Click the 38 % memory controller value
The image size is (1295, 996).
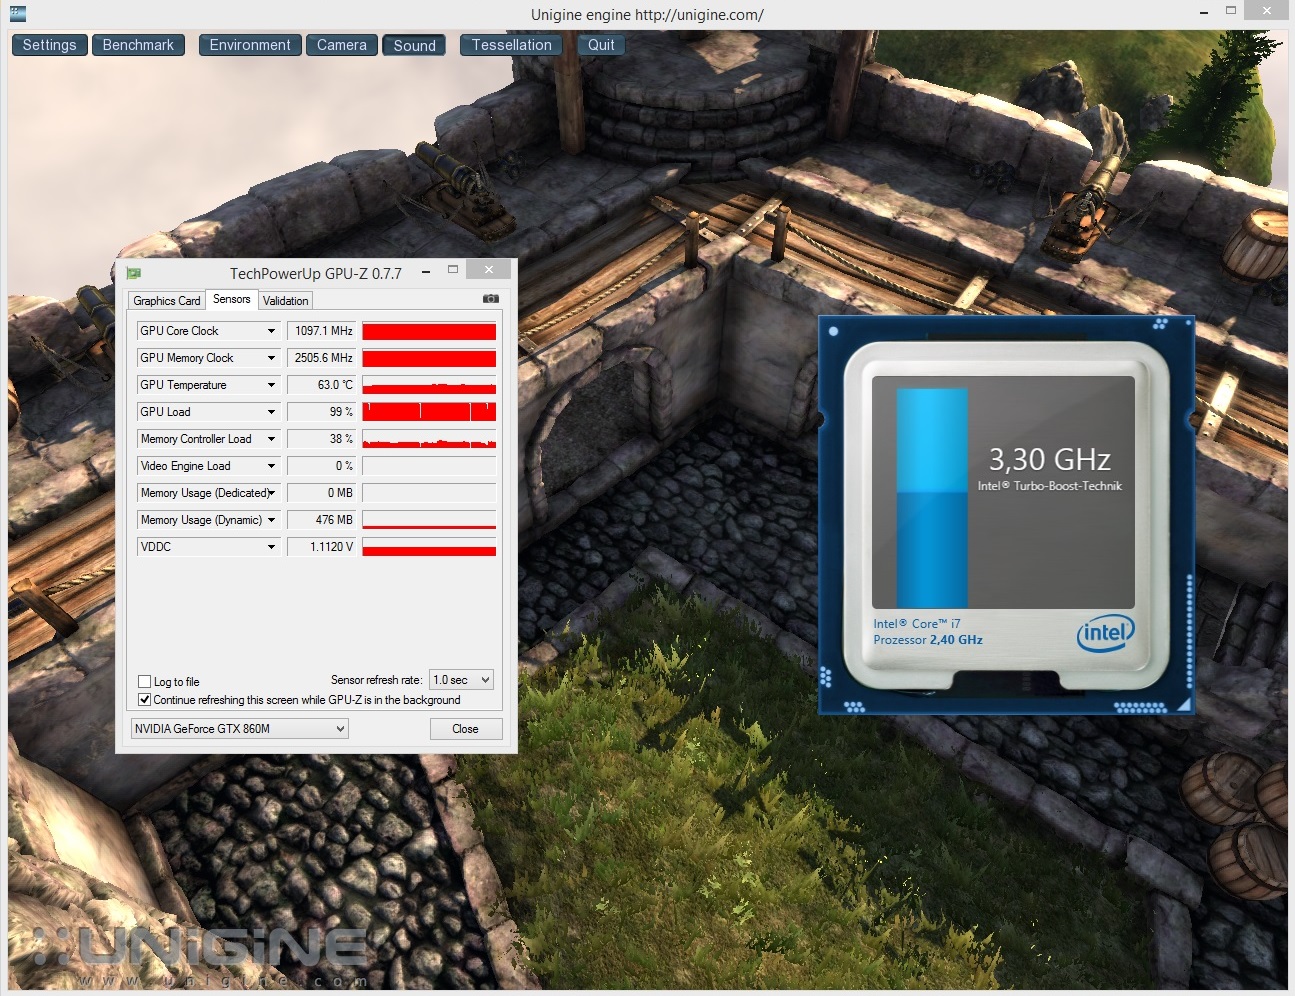pos(321,439)
